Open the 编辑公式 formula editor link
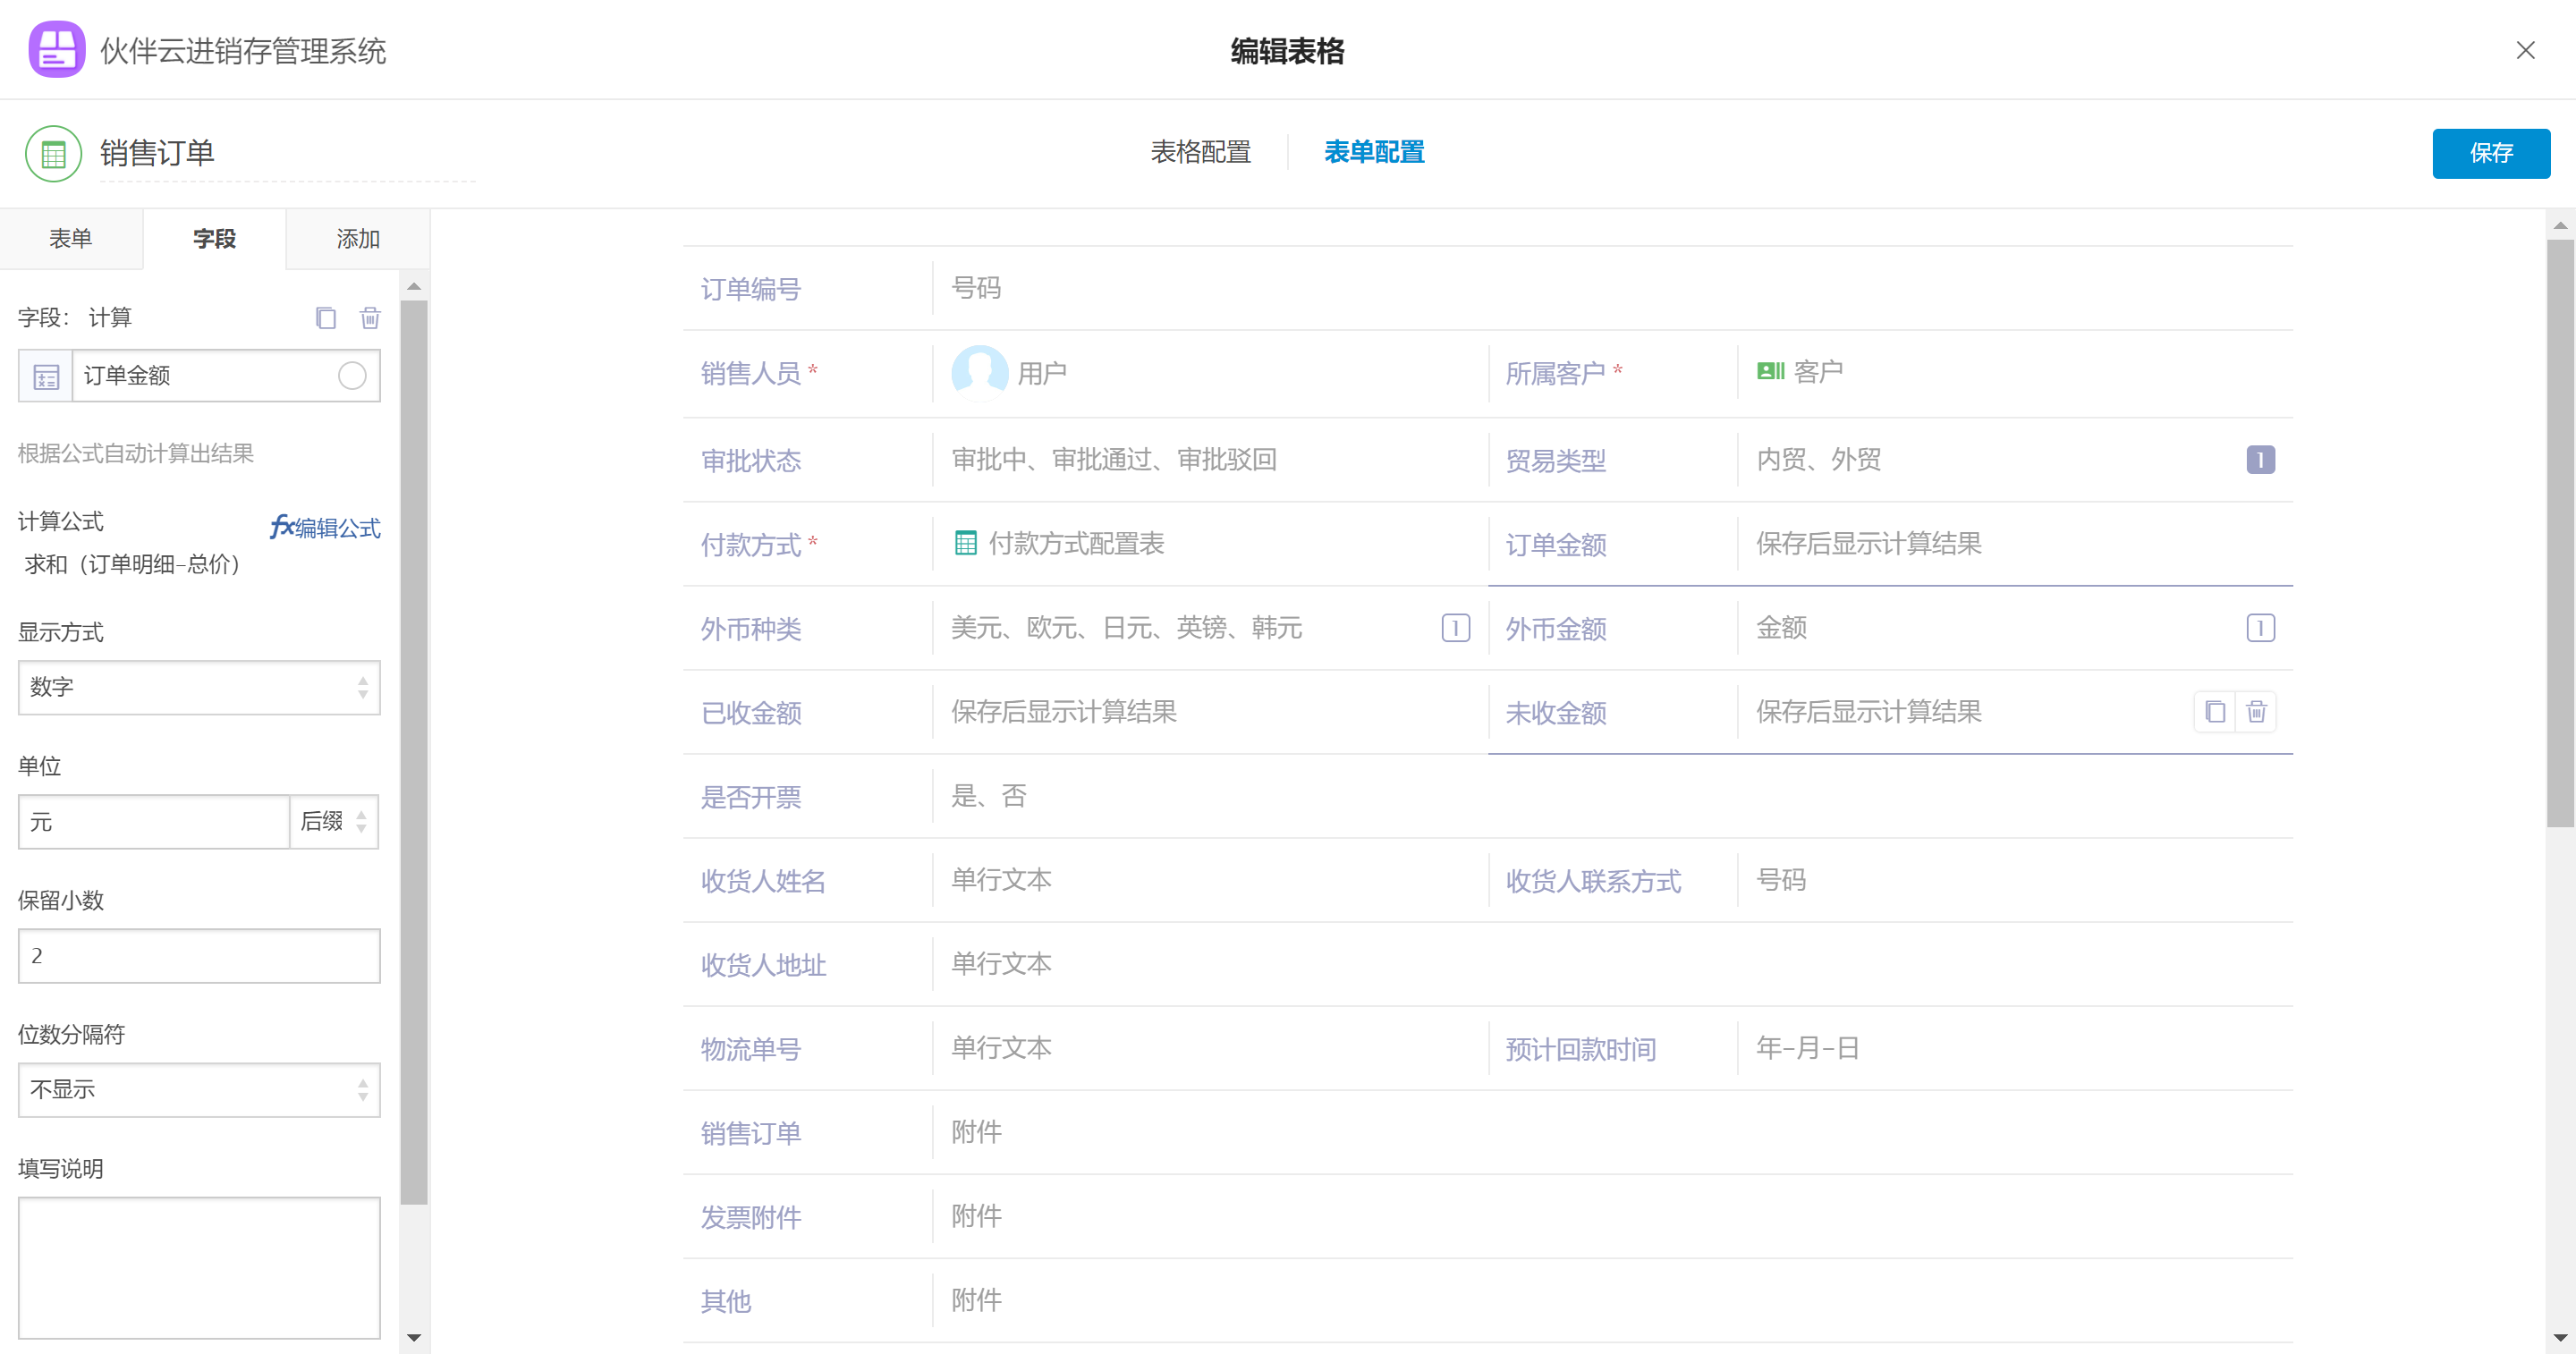This screenshot has width=2576, height=1354. tap(325, 527)
